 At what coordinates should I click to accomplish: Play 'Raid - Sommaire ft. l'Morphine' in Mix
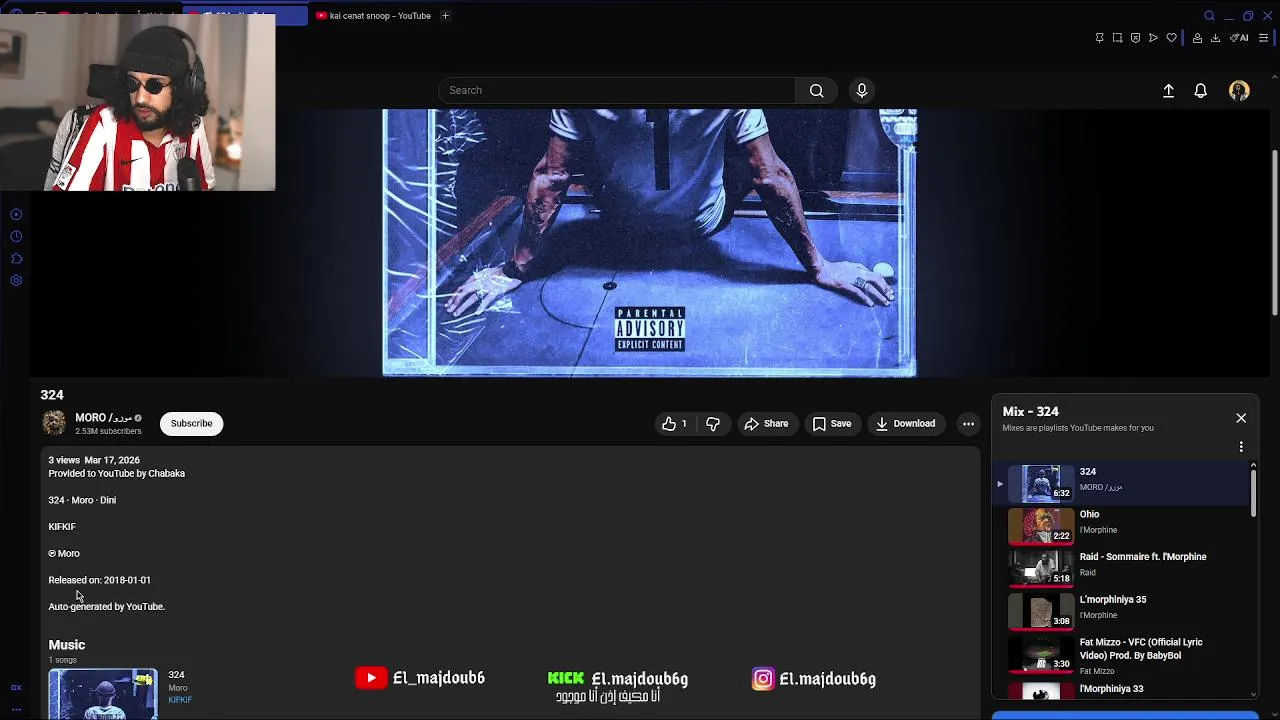pos(1122,568)
